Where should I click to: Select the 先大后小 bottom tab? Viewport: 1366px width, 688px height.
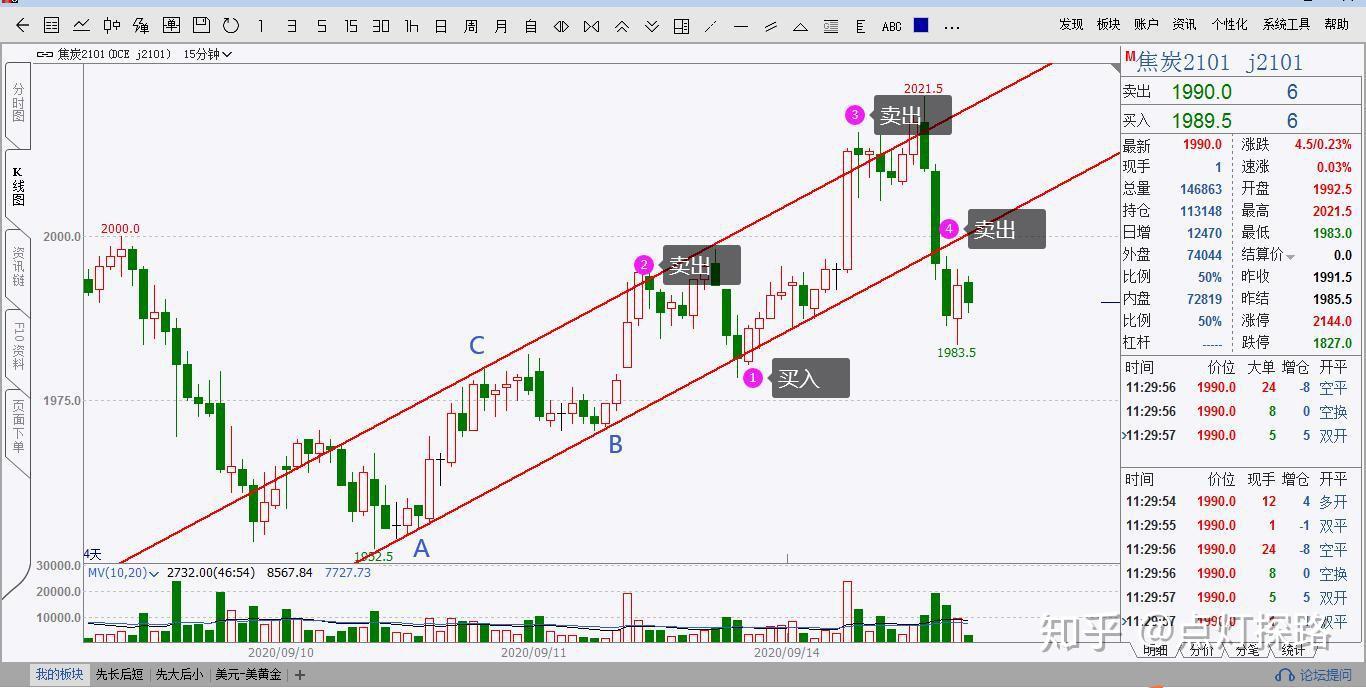pyautogui.click(x=179, y=675)
